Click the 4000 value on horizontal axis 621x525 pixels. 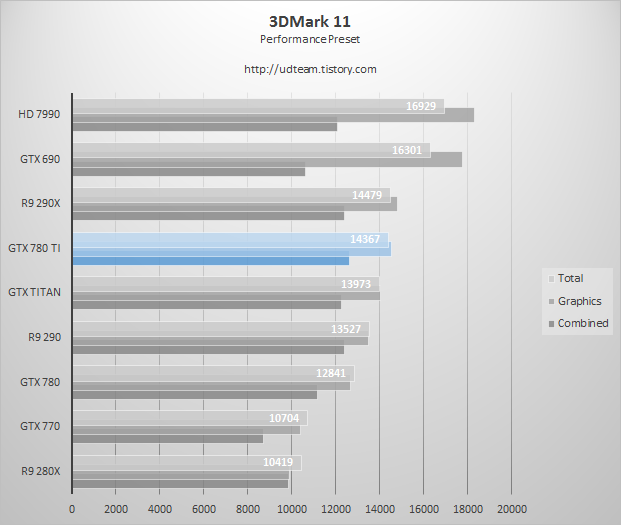[160, 509]
